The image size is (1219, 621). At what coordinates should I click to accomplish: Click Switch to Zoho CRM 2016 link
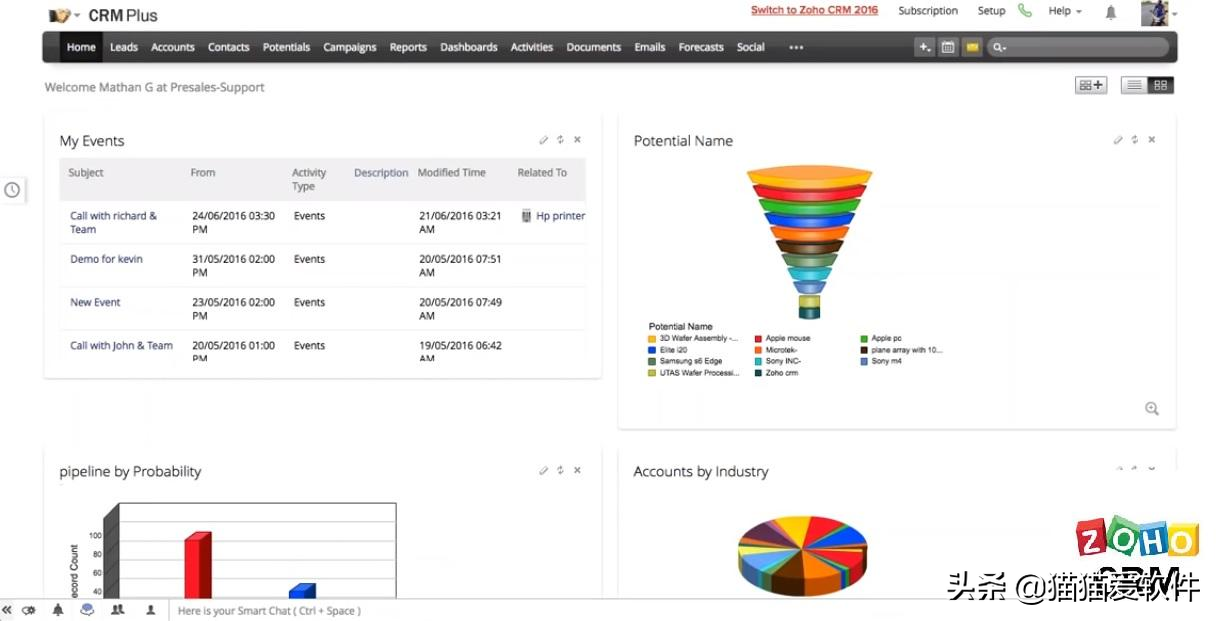pyautogui.click(x=814, y=11)
